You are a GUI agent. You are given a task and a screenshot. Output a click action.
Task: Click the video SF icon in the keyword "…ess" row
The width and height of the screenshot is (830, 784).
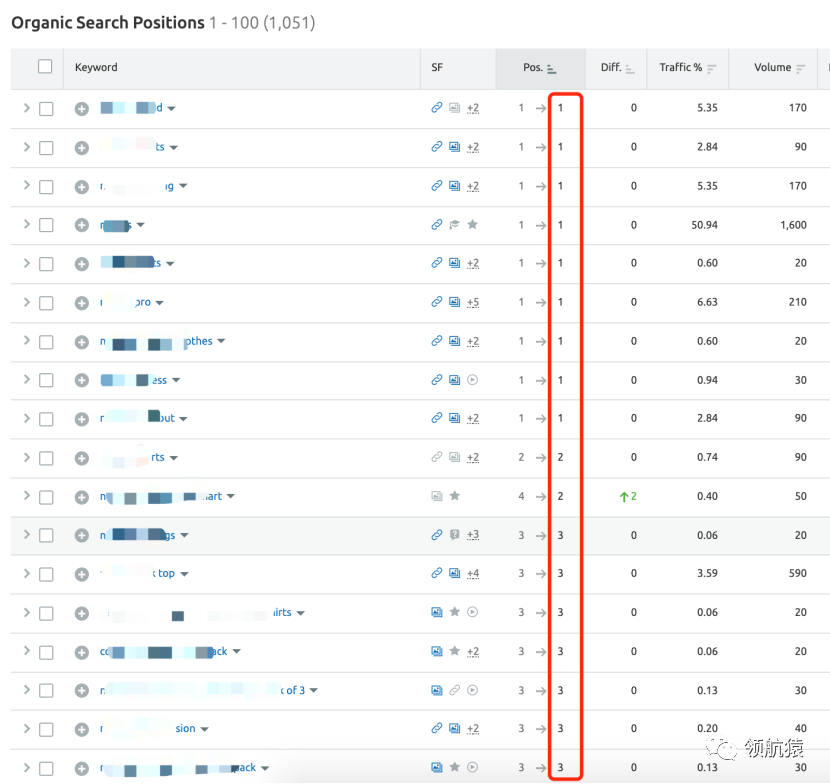point(472,380)
